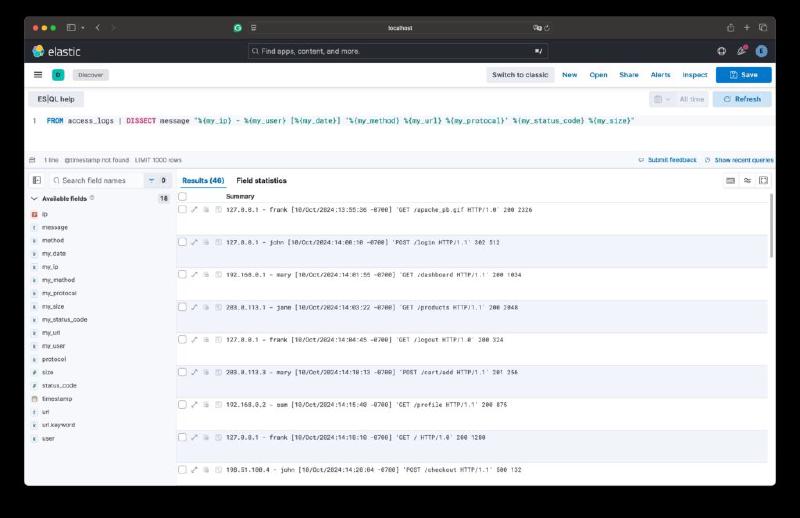Click Inspect in the top menu
Image resolution: width=800 pixels, height=518 pixels.
695,75
